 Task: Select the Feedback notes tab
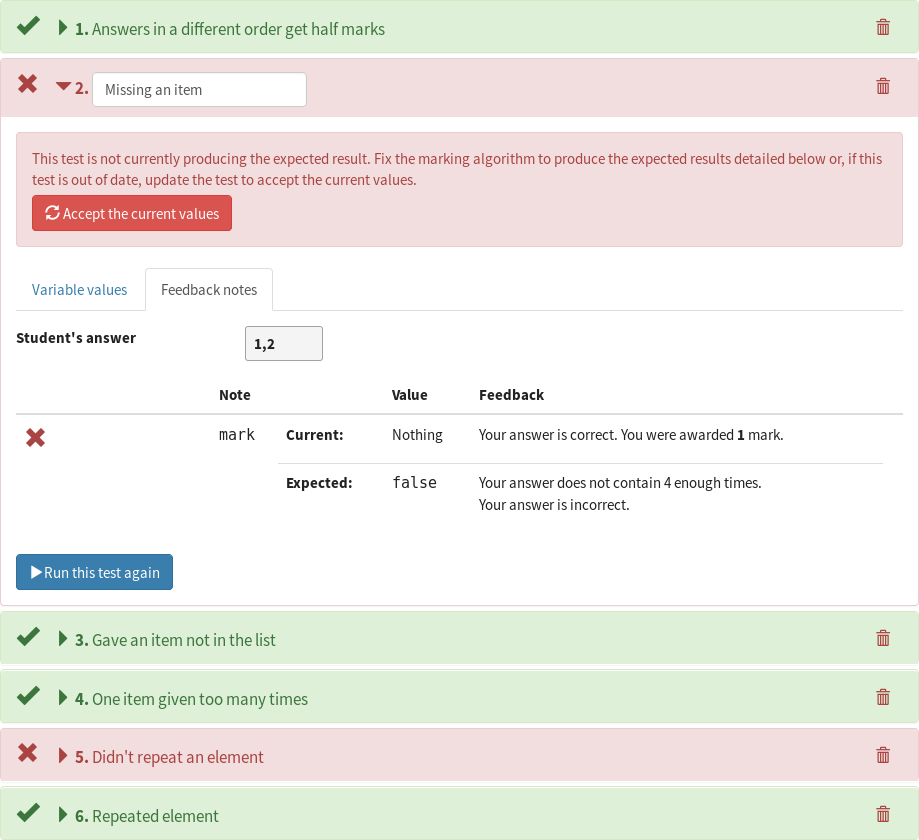click(x=209, y=290)
